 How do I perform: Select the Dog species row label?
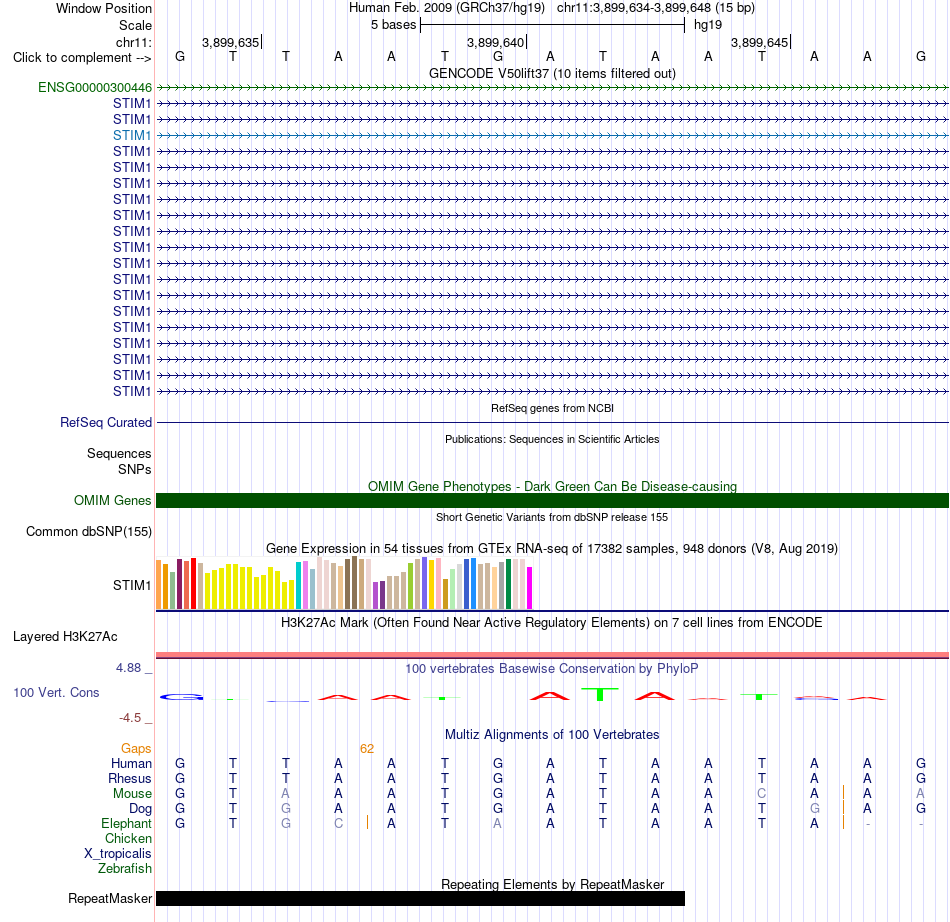141,809
